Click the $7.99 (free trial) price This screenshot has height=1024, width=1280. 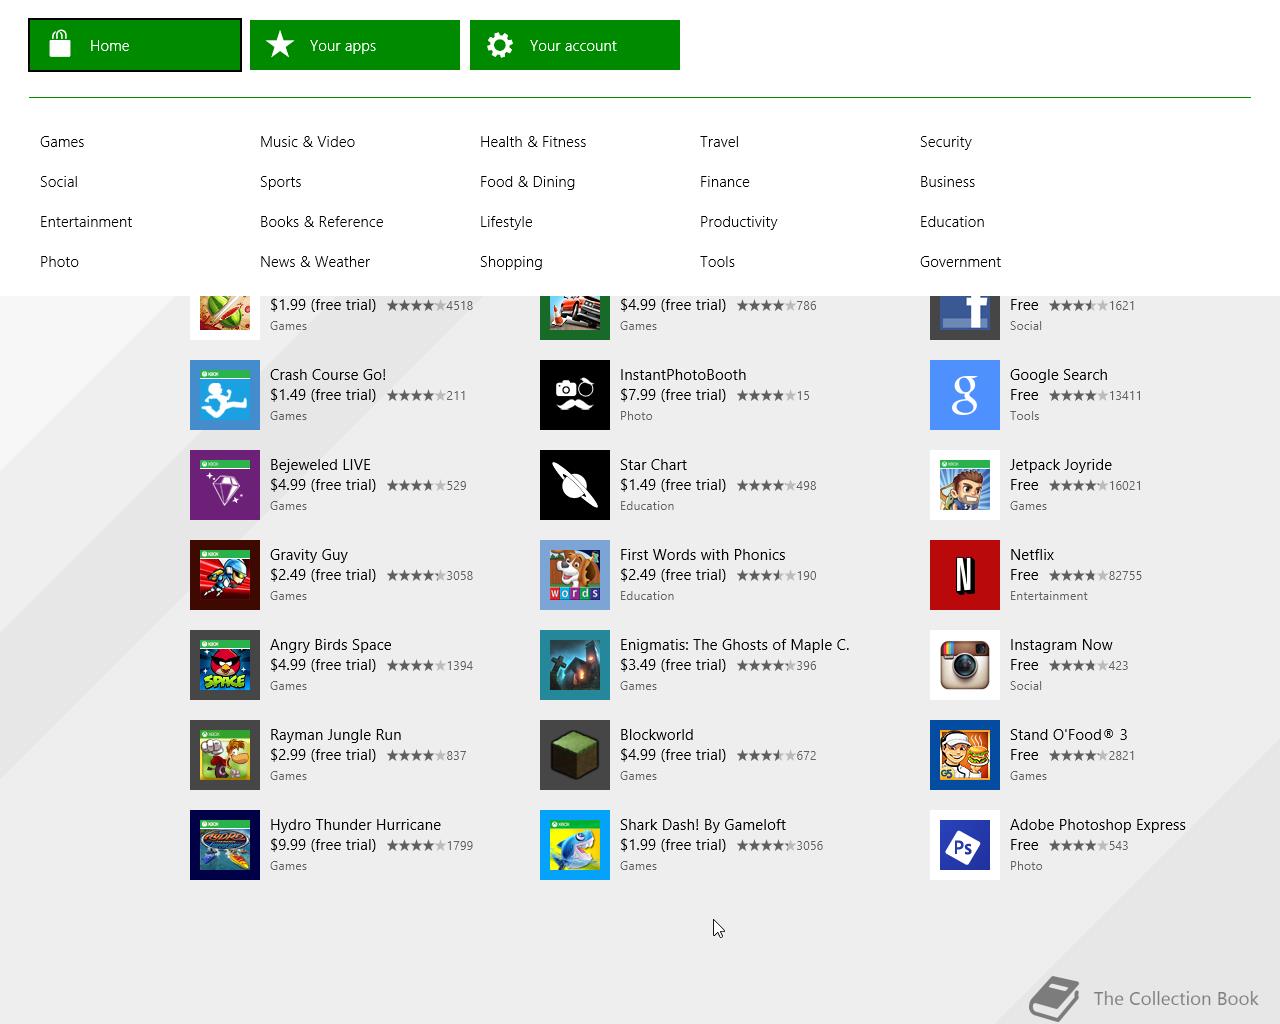tap(673, 395)
